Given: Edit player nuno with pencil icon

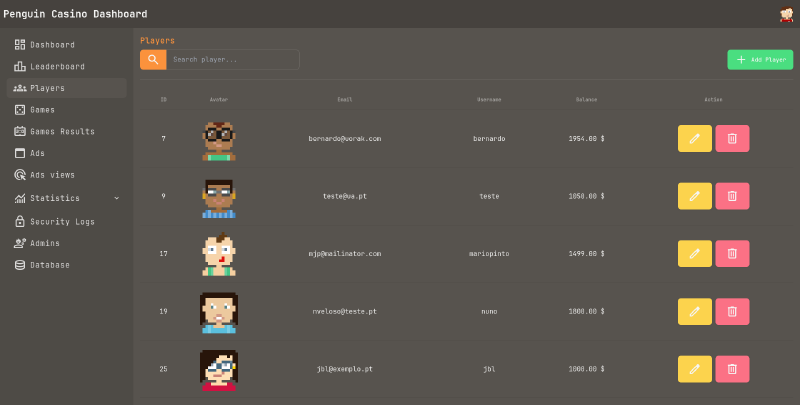Looking at the screenshot, I should pos(694,312).
